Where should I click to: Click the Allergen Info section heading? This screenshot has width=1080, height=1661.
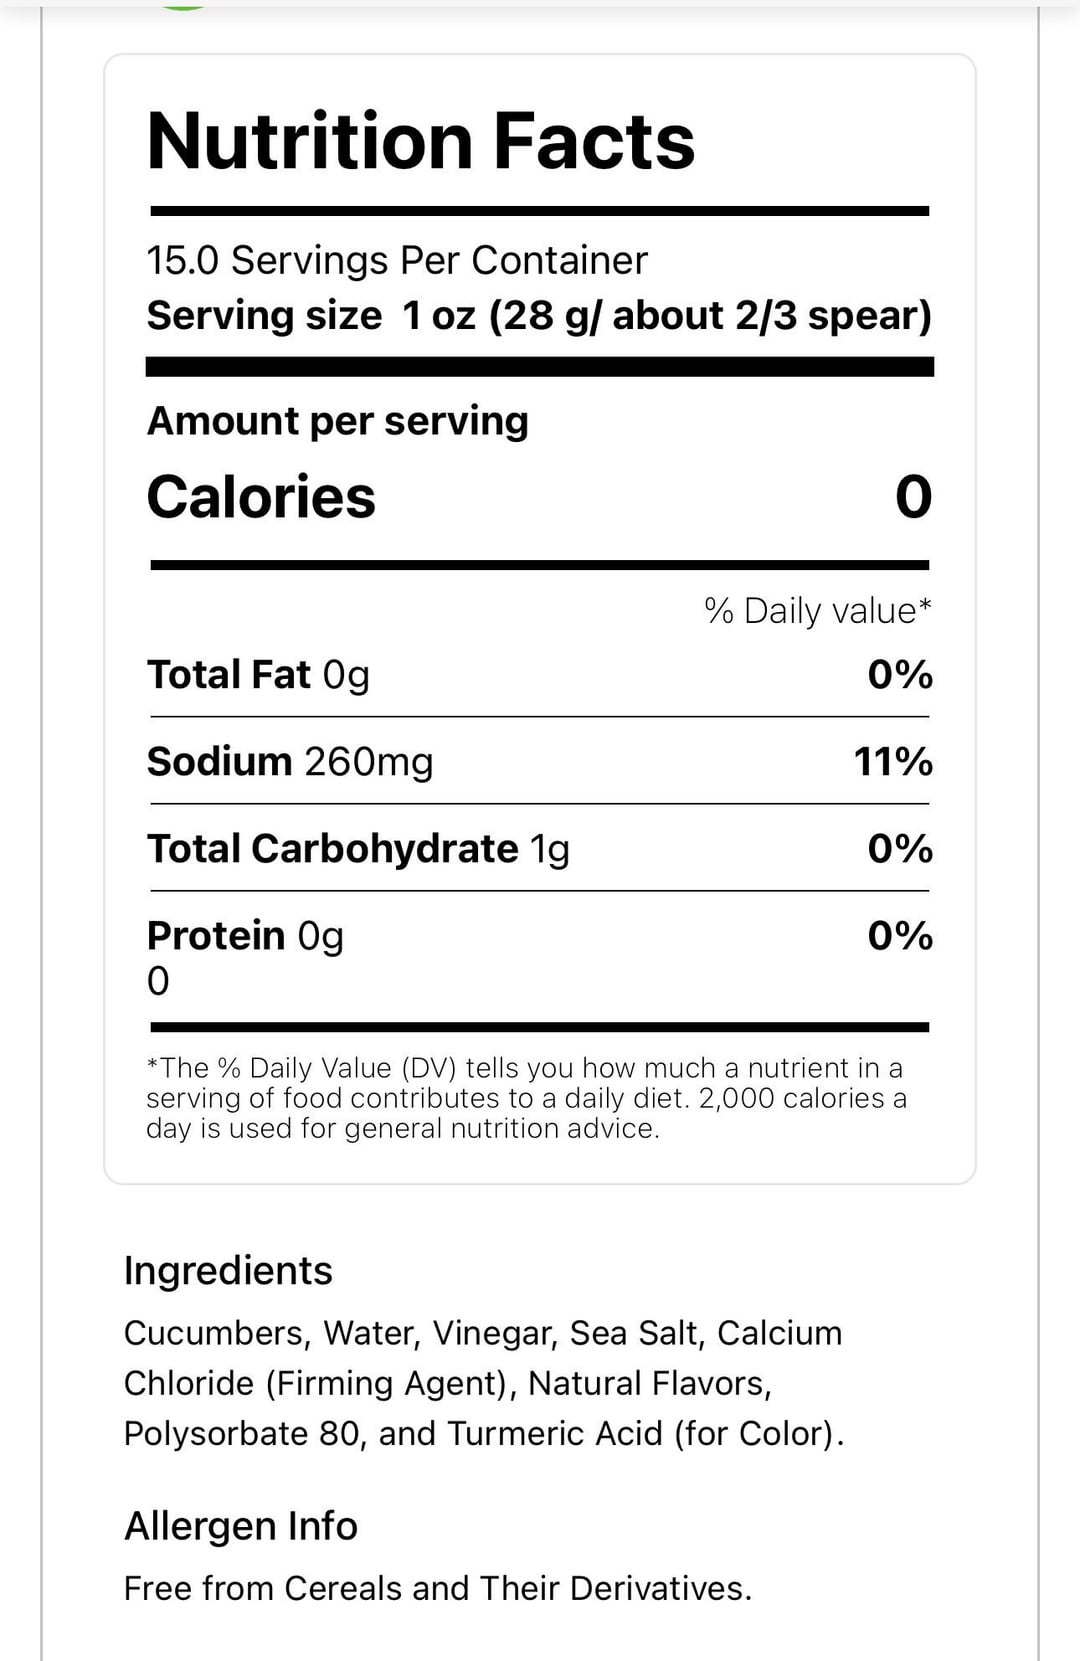click(240, 1526)
